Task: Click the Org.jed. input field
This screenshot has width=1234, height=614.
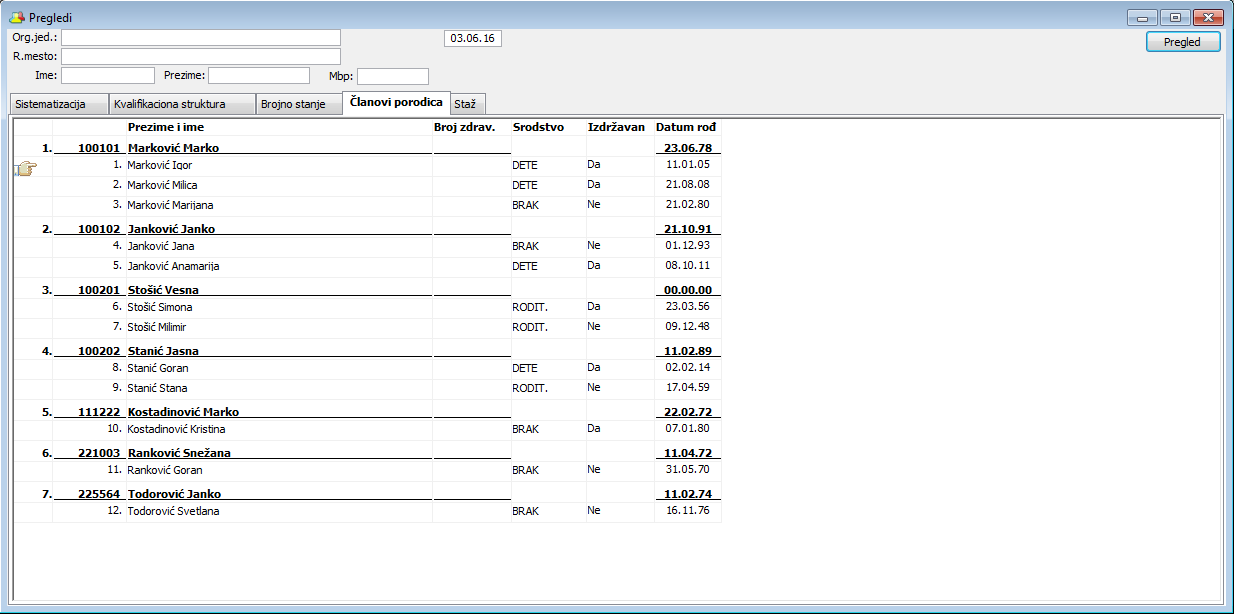Action: [201, 38]
